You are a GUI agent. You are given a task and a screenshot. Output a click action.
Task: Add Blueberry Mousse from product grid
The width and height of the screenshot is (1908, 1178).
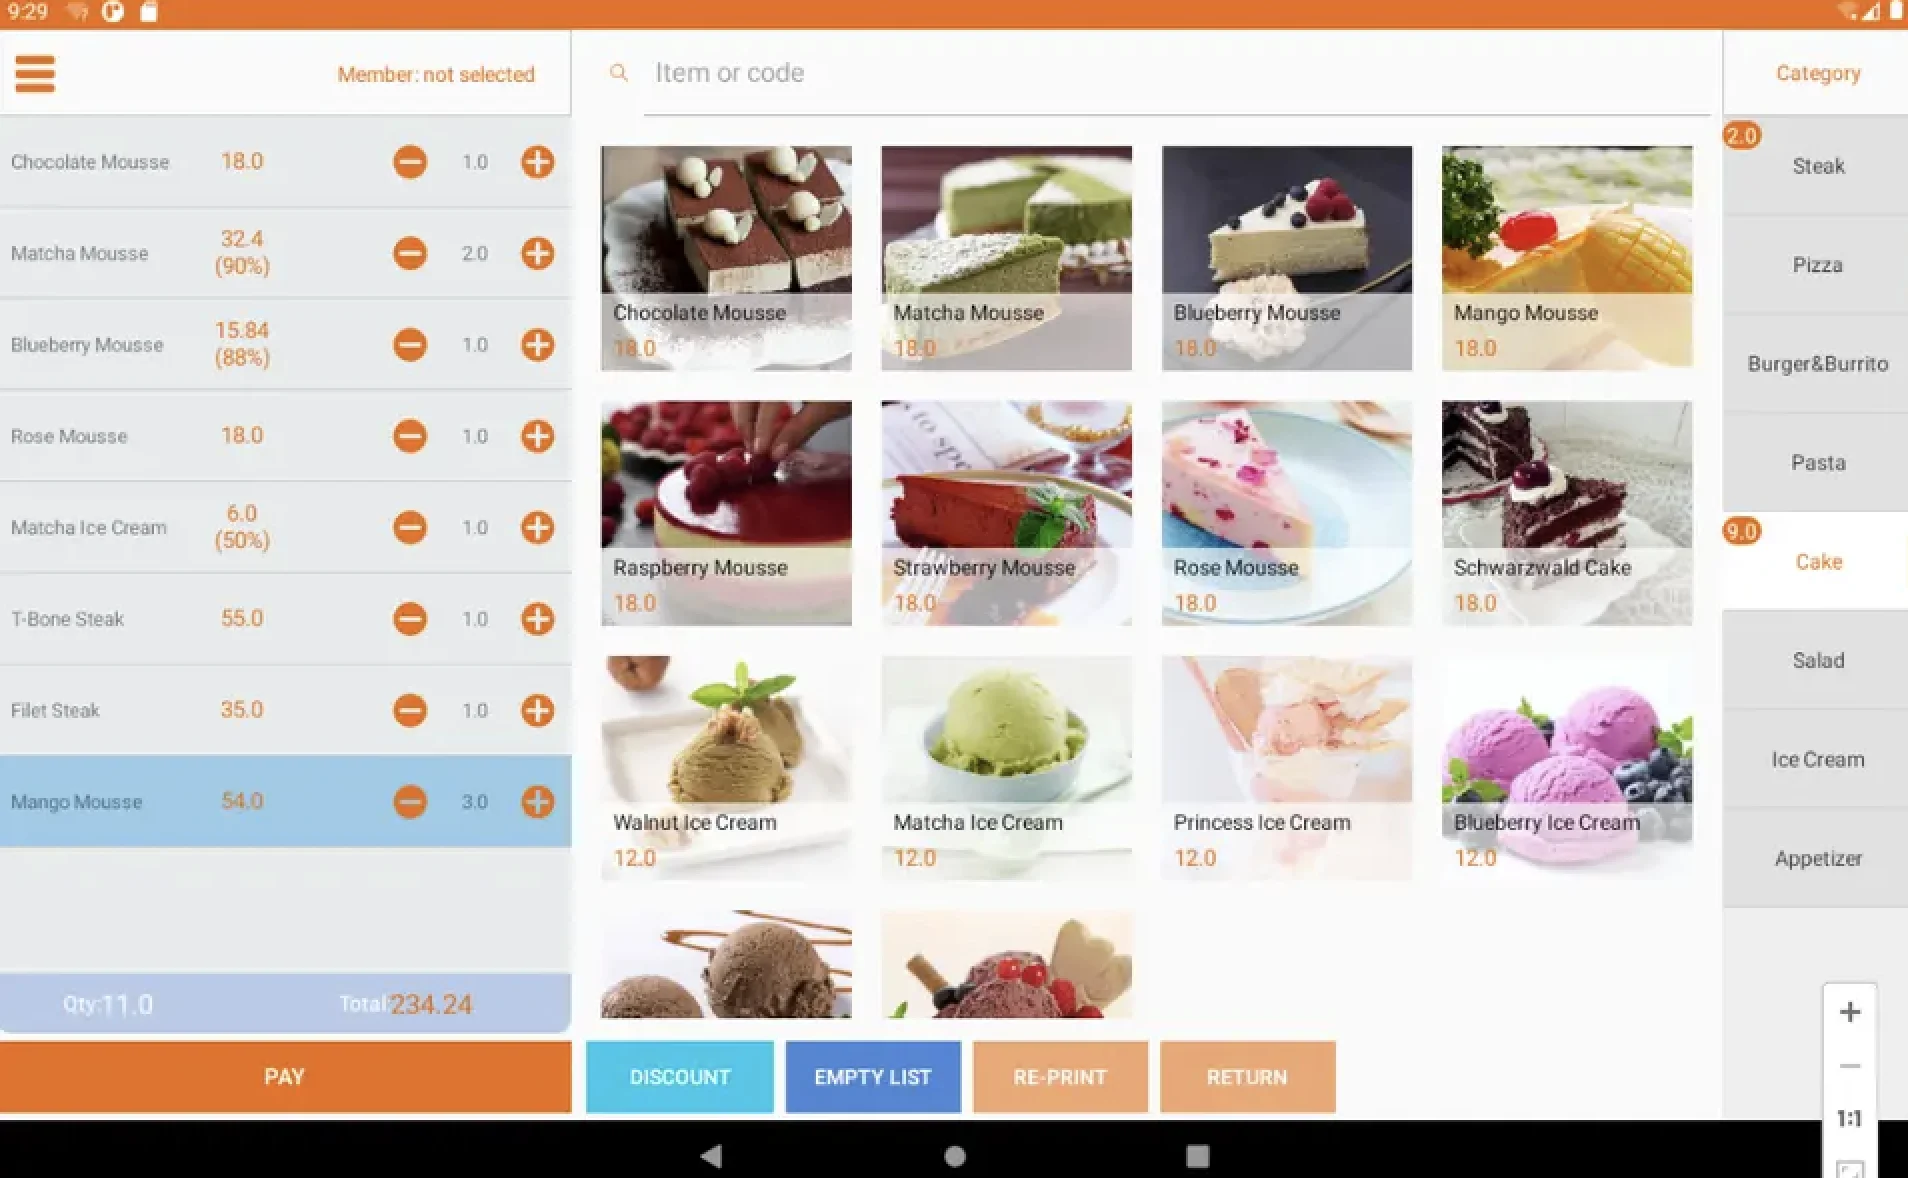(x=1287, y=258)
